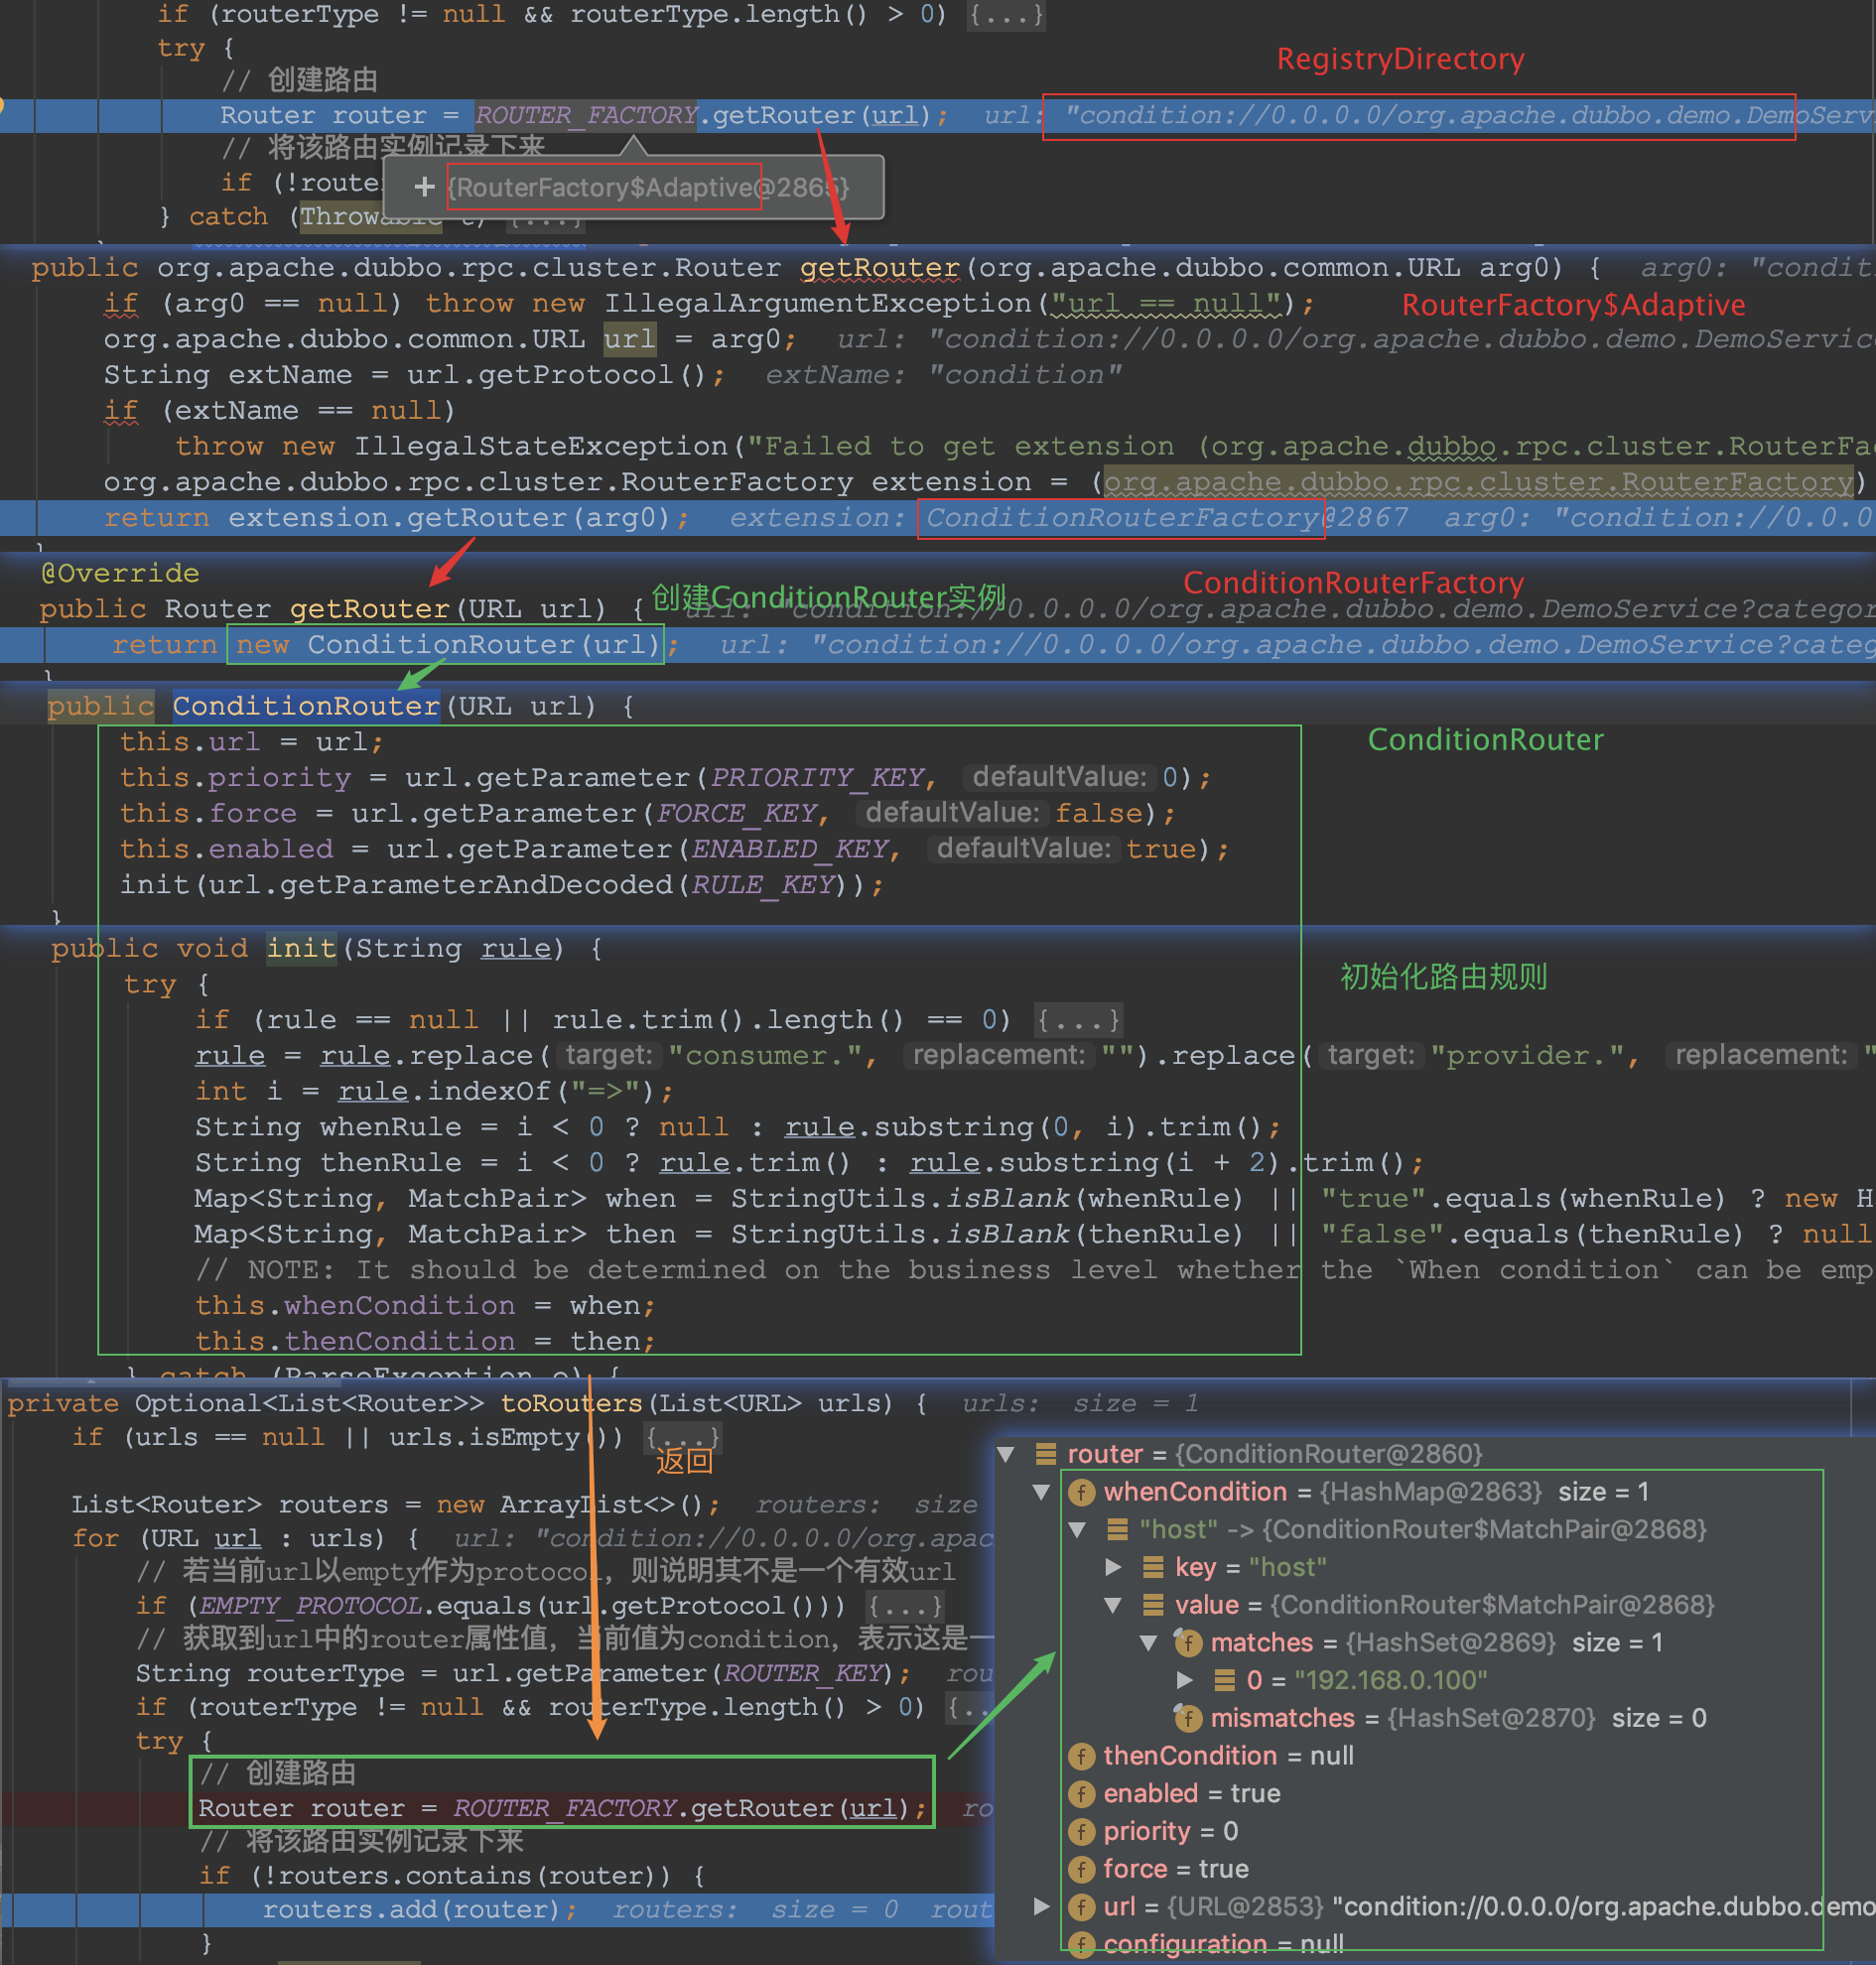Unfold the routerType if-block at the top
This screenshot has width=1876, height=1965.
(x=1006, y=15)
